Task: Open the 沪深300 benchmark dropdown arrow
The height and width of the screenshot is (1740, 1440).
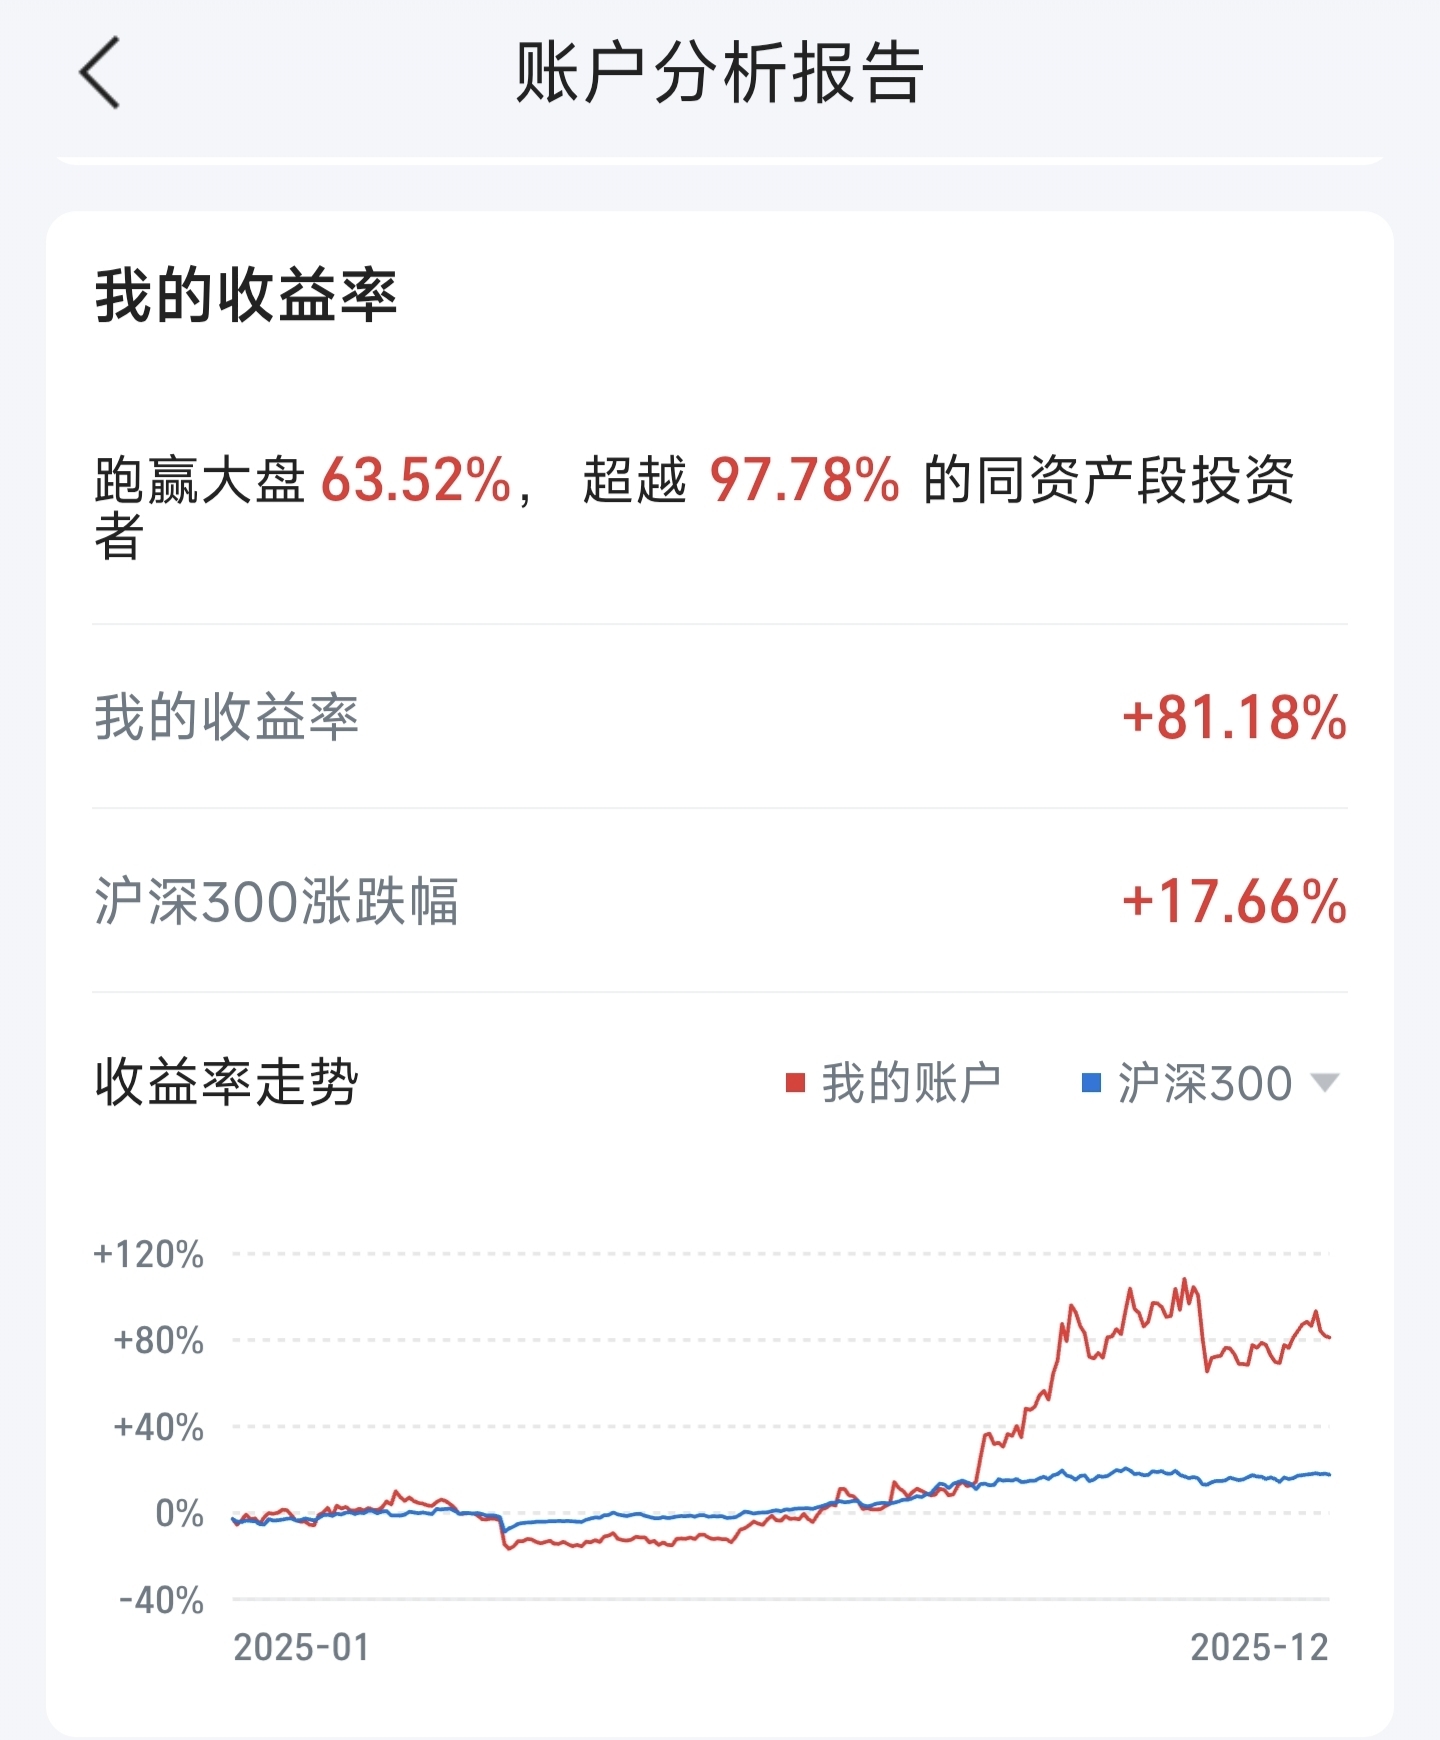Action: point(1325,1083)
